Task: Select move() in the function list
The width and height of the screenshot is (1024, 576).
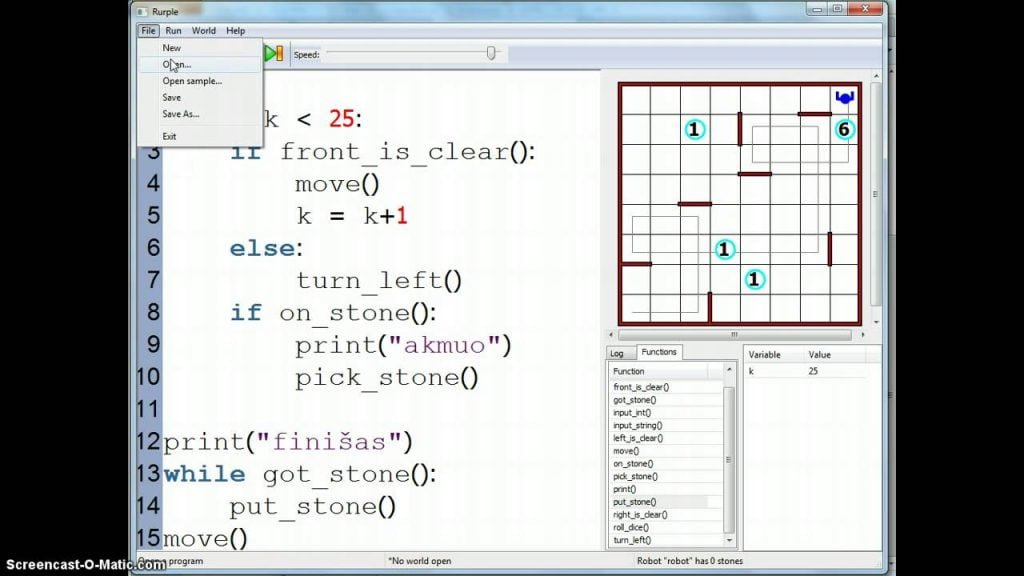Action: pyautogui.click(x=626, y=451)
